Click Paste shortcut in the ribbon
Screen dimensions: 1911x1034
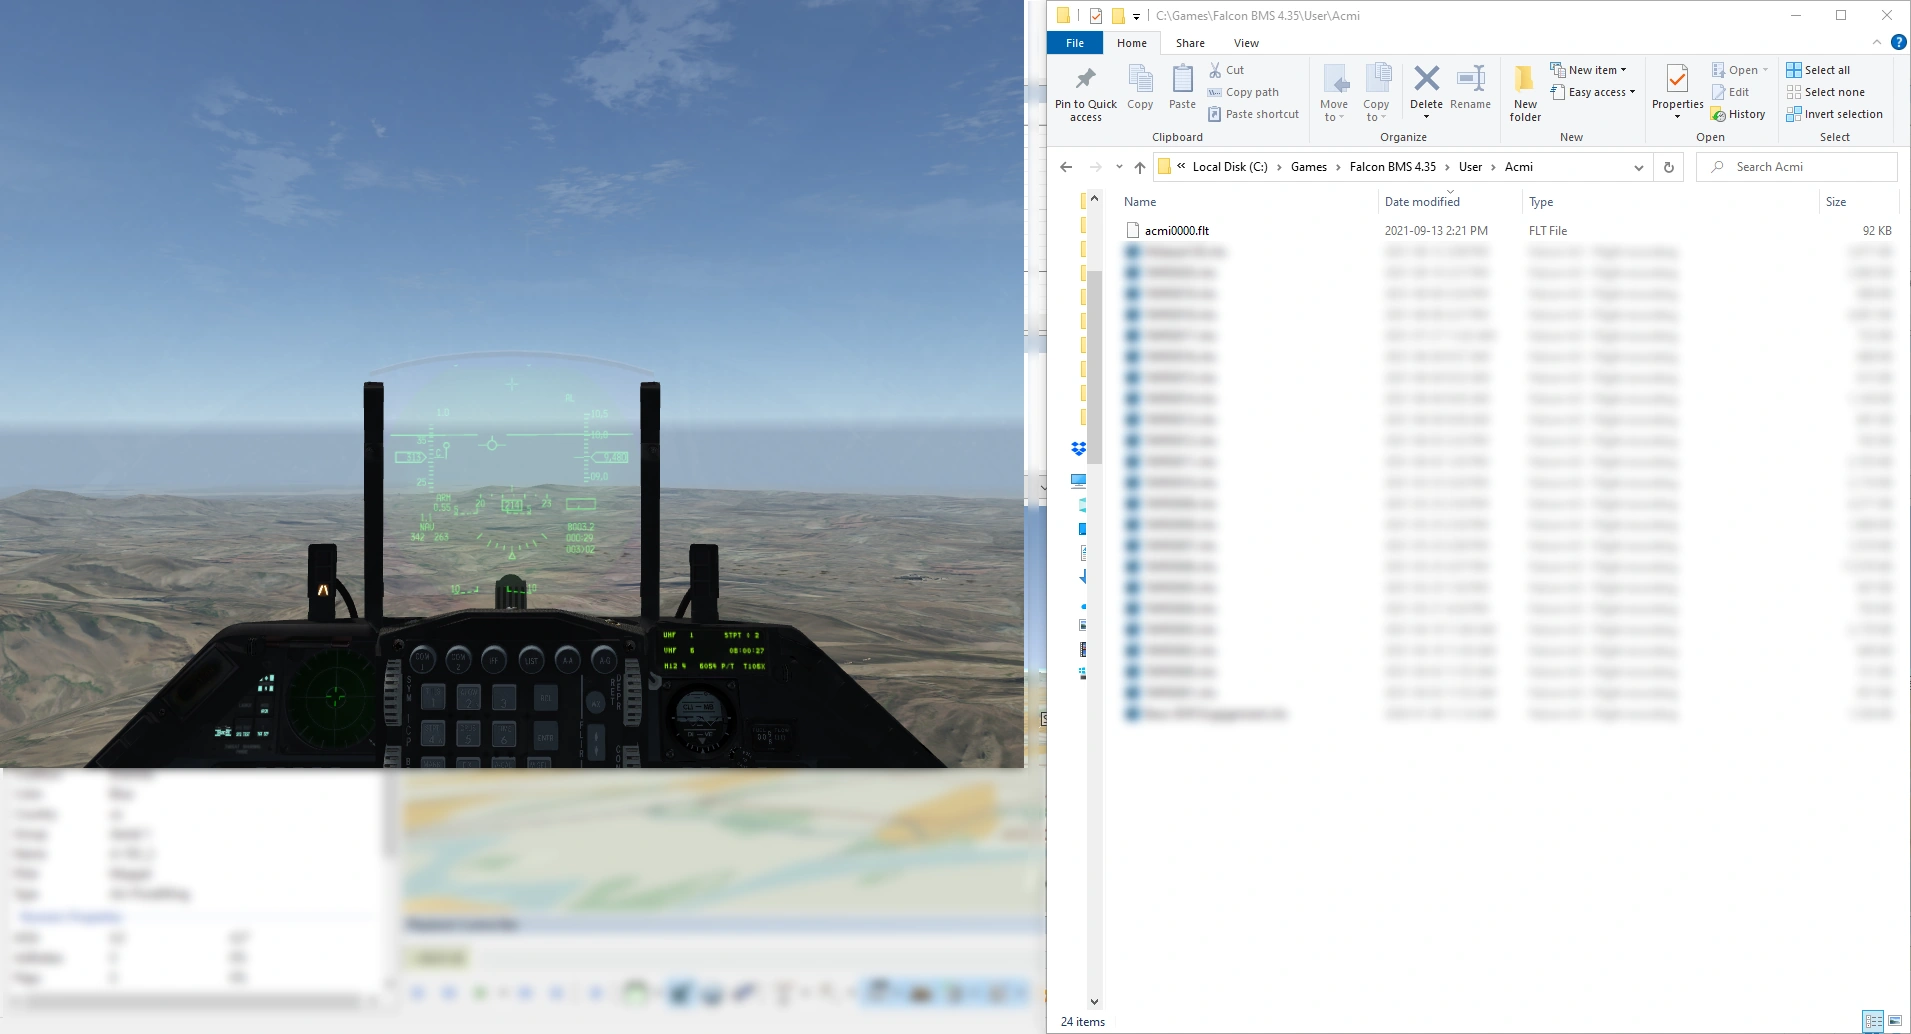[1253, 114]
